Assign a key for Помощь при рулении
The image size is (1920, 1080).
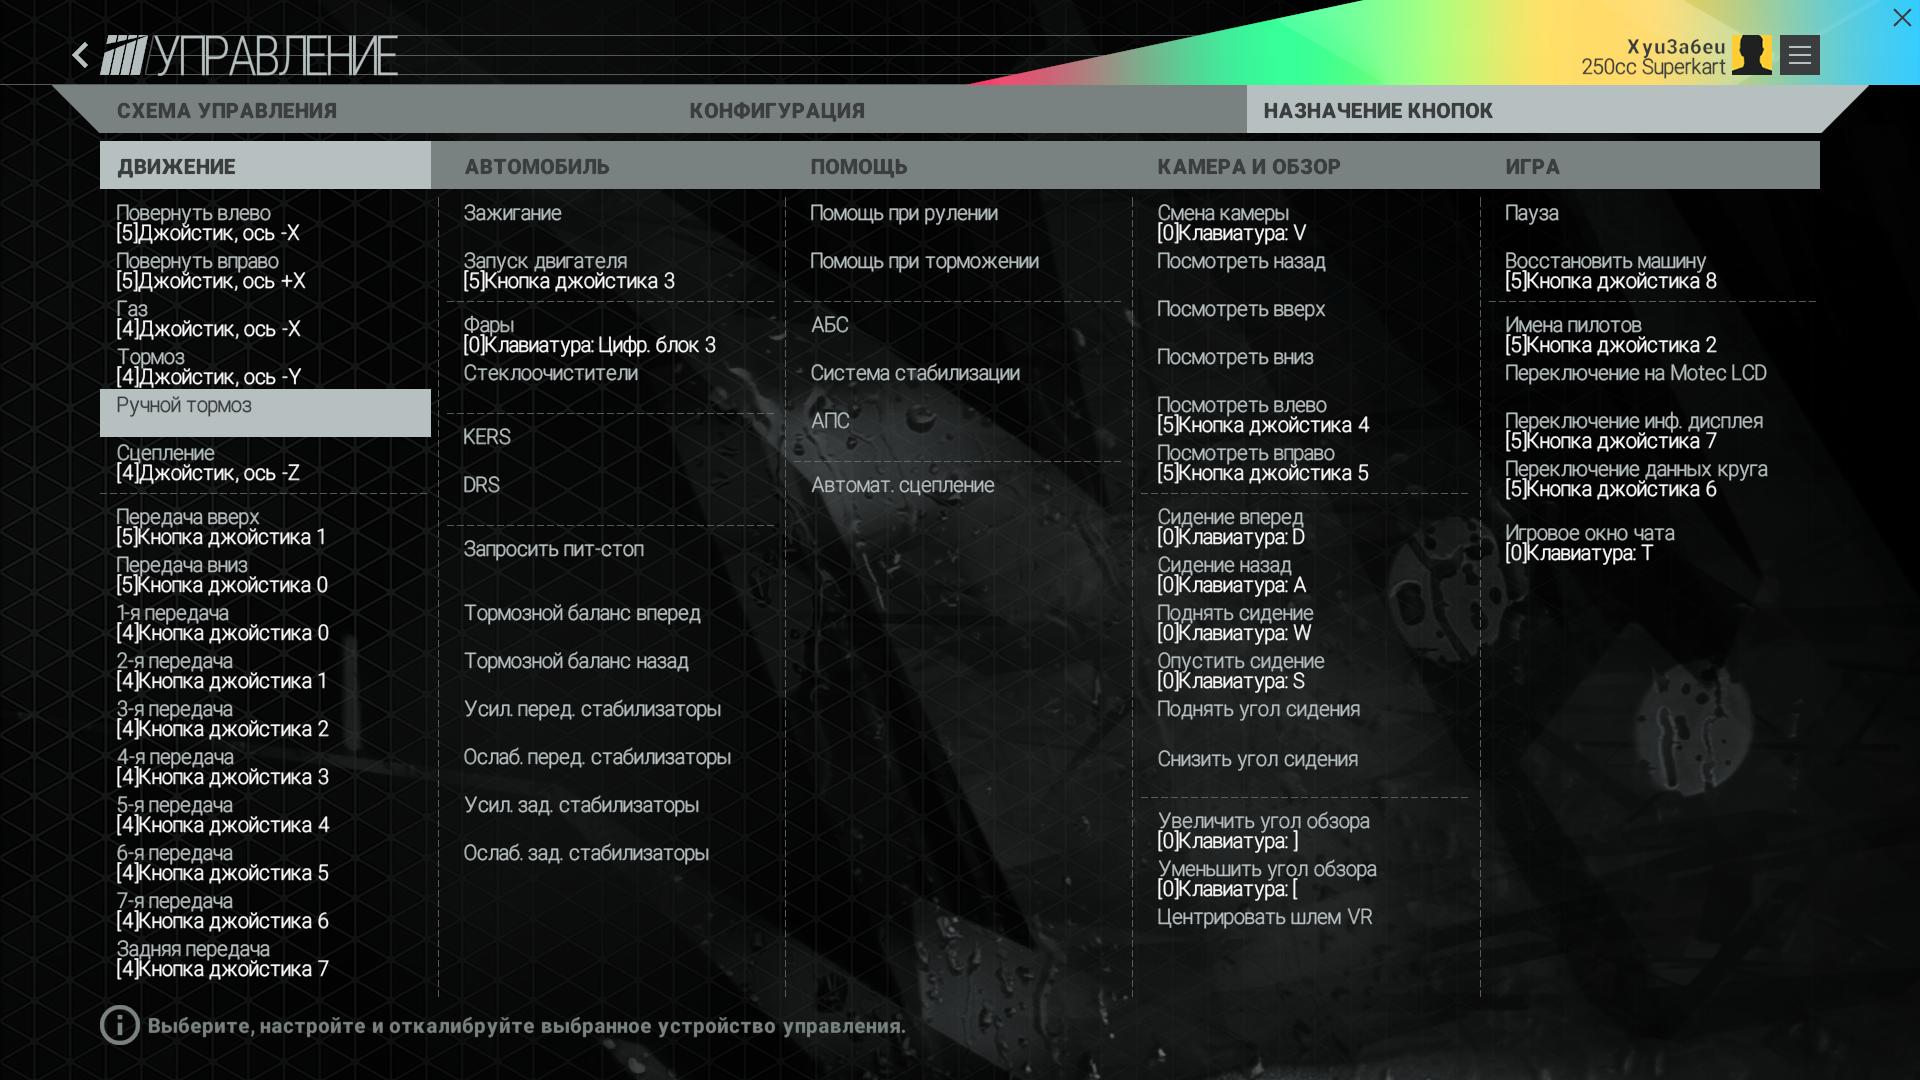point(903,213)
